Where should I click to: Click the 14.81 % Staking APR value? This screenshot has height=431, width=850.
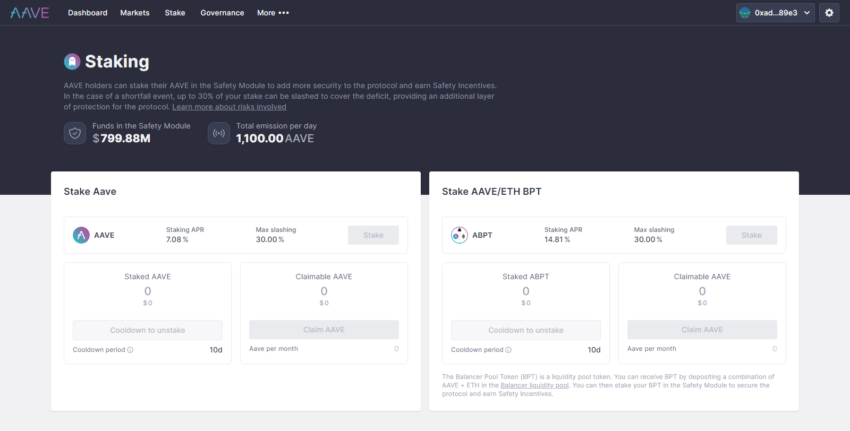point(557,240)
